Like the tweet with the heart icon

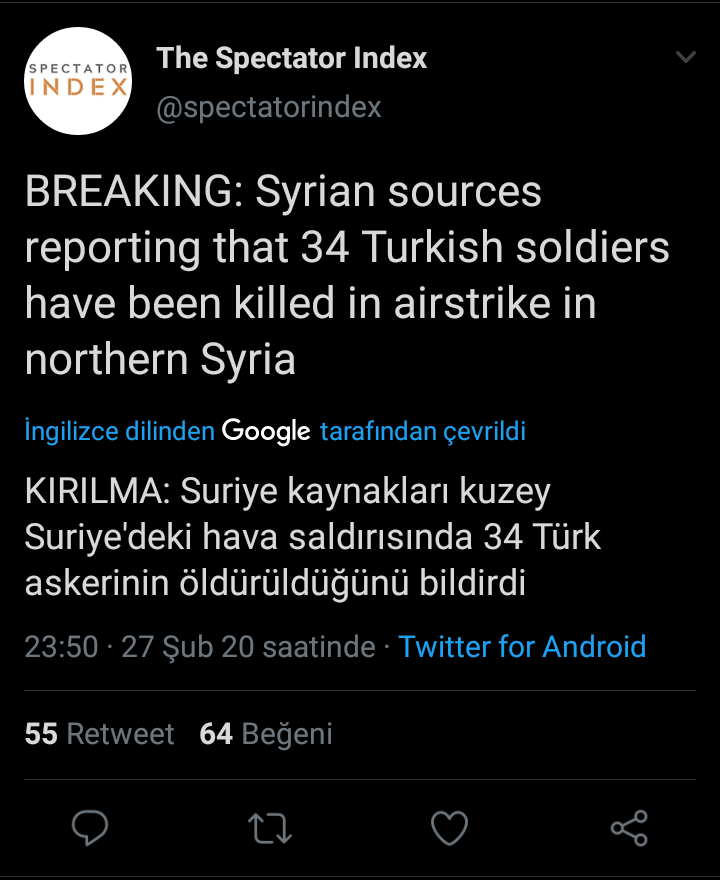(449, 828)
